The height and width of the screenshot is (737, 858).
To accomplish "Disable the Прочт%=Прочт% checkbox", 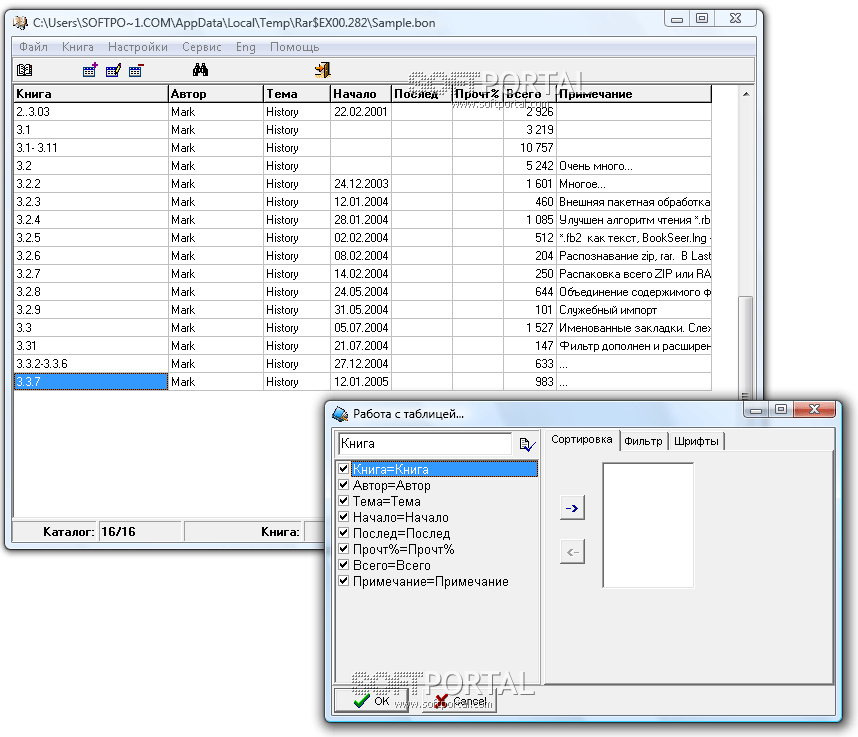I will tap(344, 549).
